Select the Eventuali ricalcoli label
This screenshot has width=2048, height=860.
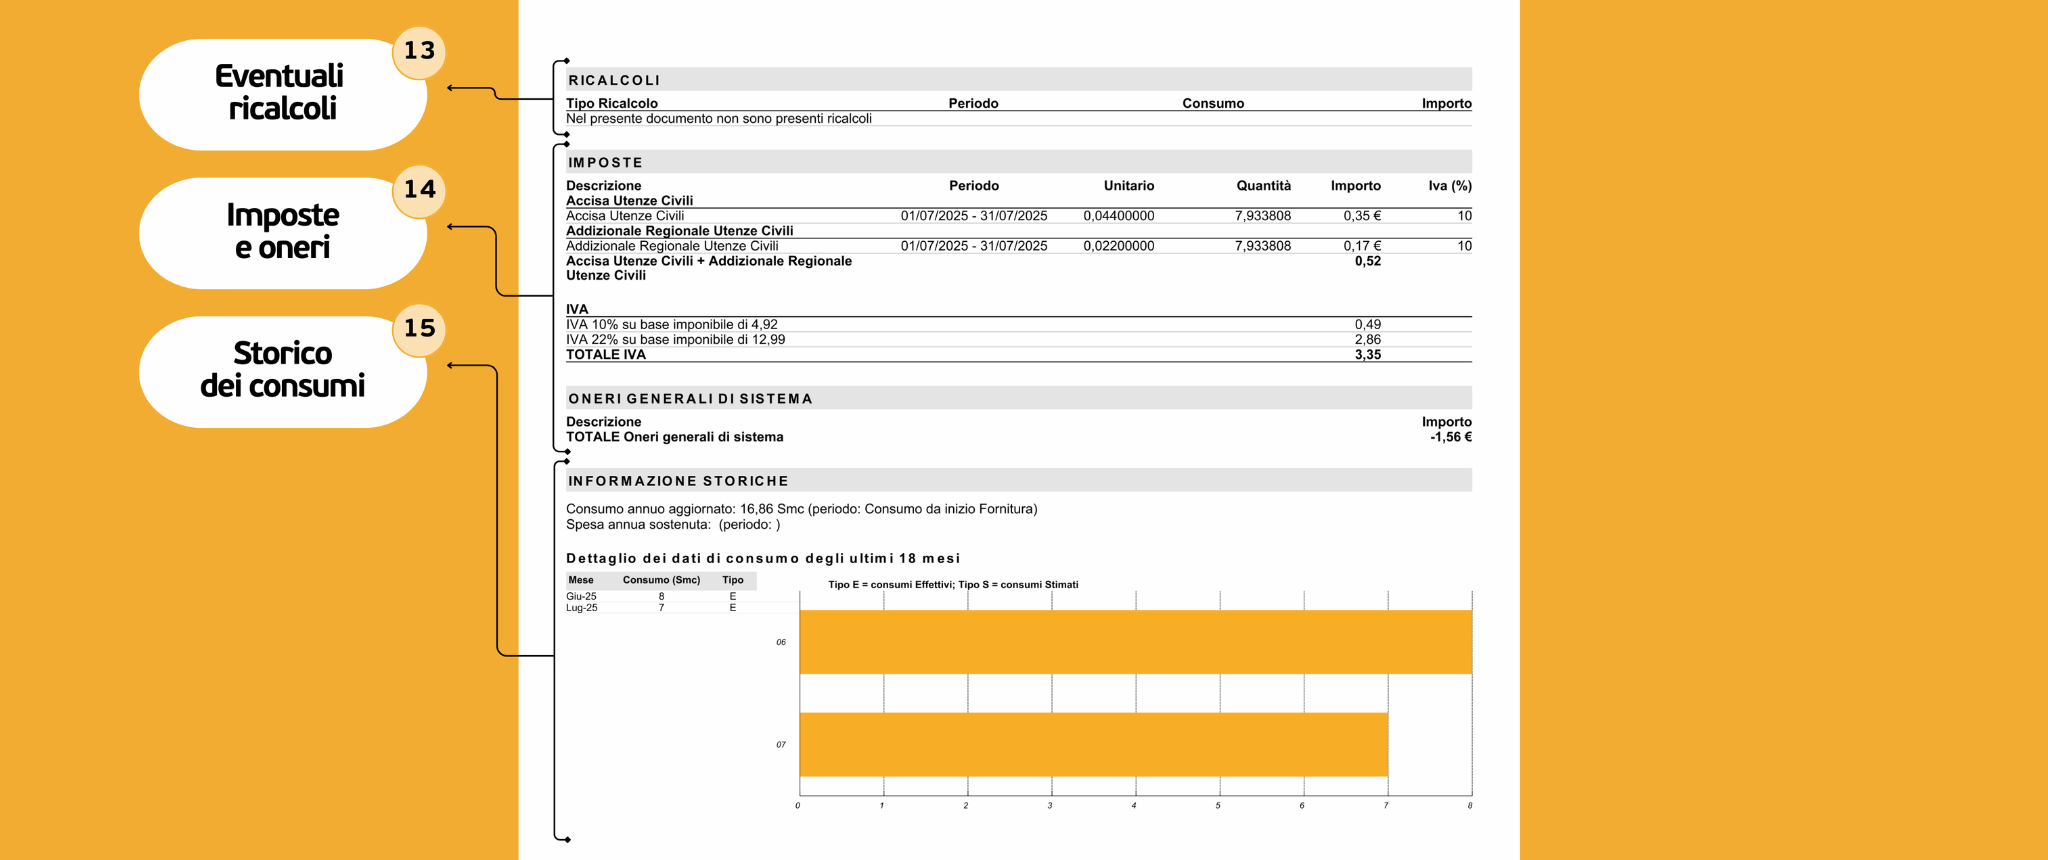tap(281, 93)
